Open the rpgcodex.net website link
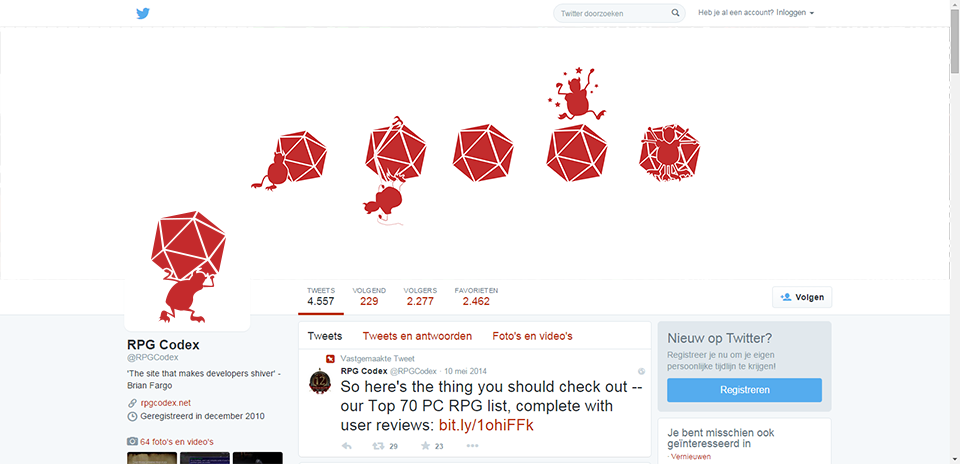Screen dimensions: 960x464 pyautogui.click(x=165, y=403)
